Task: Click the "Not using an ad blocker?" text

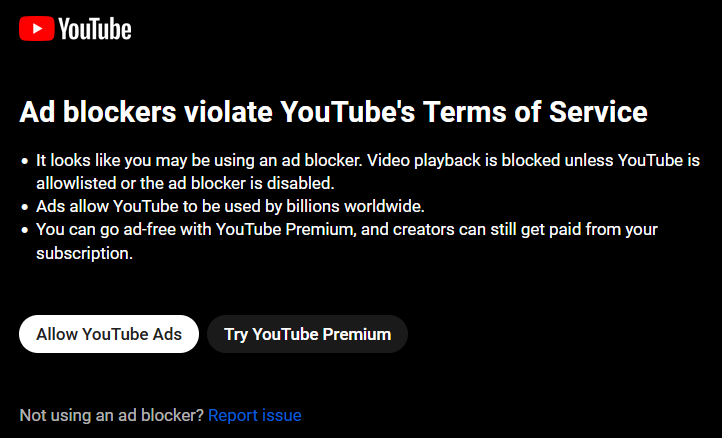Action: click(112, 415)
